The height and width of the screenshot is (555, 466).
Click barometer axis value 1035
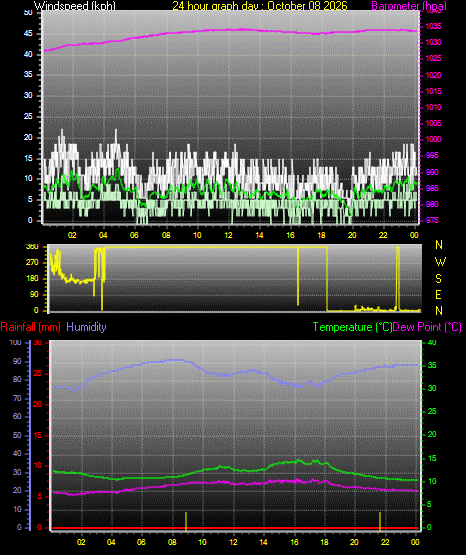click(x=433, y=27)
